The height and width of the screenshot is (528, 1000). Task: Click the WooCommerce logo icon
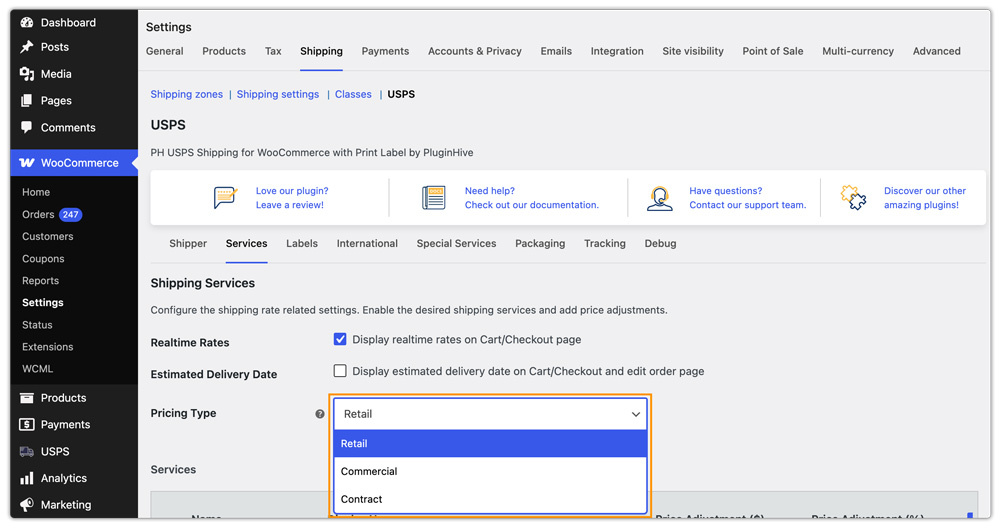click(27, 163)
